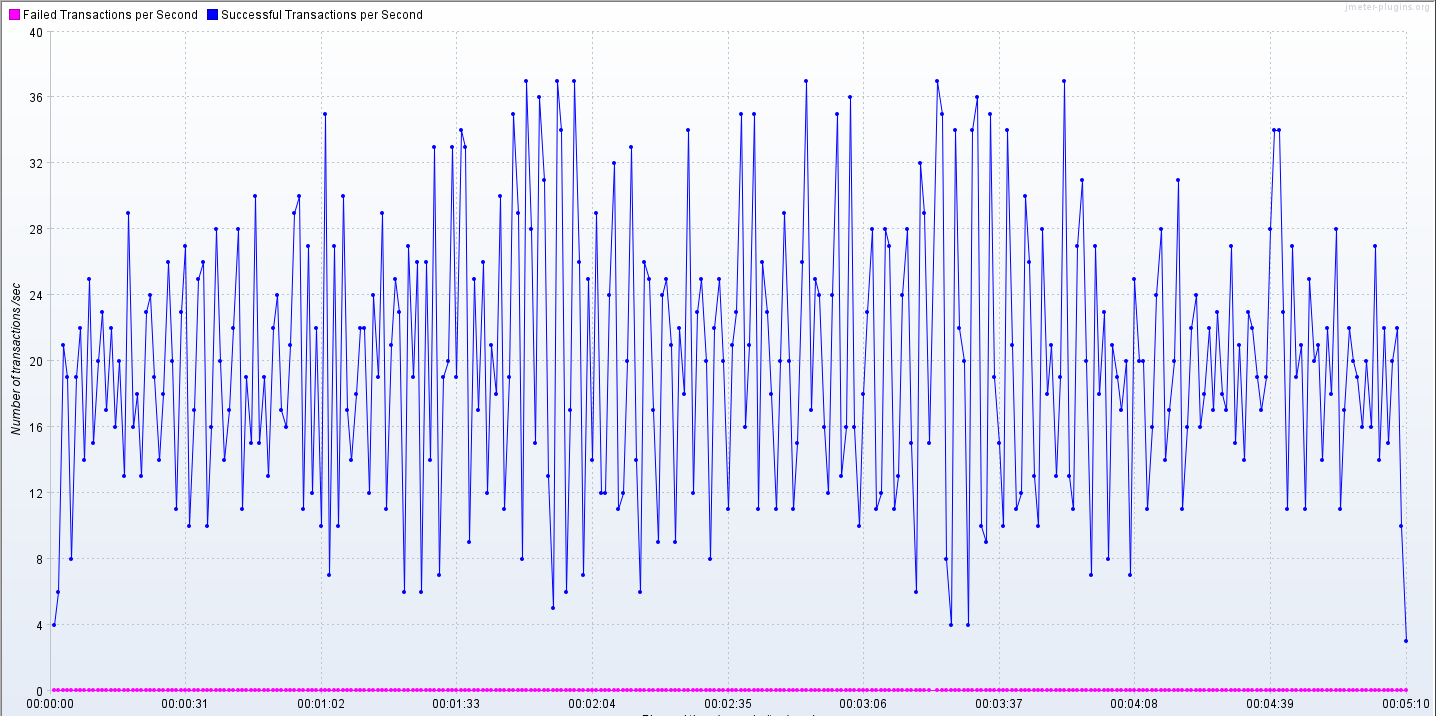This screenshot has height=716, width=1436.
Task: Click the 00:02:04 time label
Action: point(592,704)
